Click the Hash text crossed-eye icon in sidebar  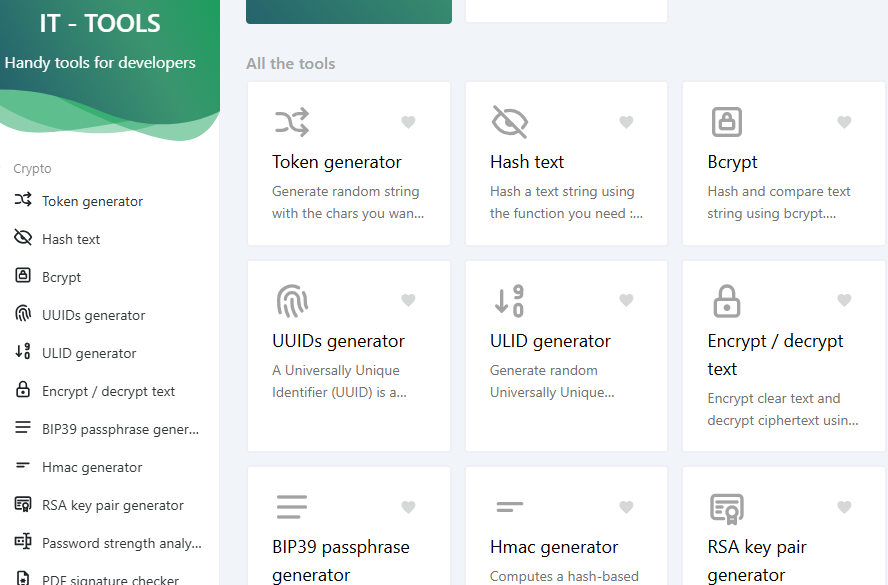click(23, 238)
